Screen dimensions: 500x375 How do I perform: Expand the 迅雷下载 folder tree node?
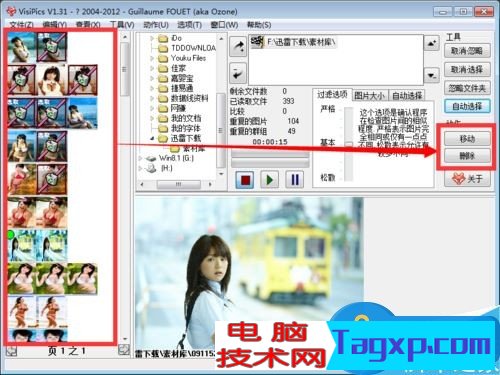coord(153,138)
